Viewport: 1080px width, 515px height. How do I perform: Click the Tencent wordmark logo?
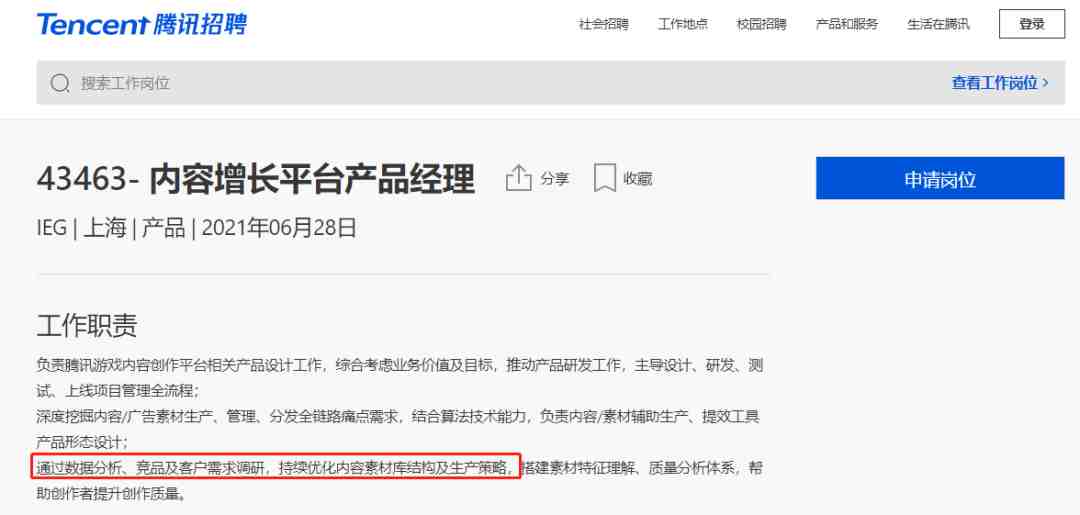[x=92, y=24]
